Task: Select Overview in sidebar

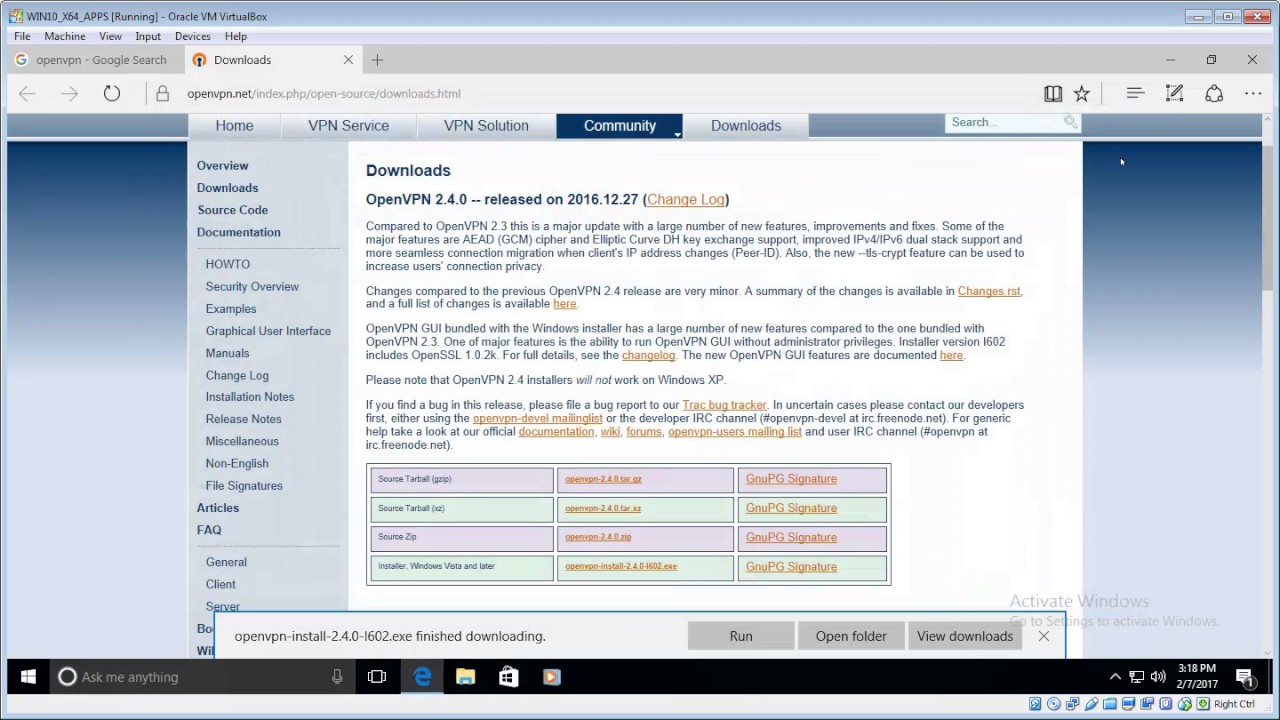Action: 222,166
